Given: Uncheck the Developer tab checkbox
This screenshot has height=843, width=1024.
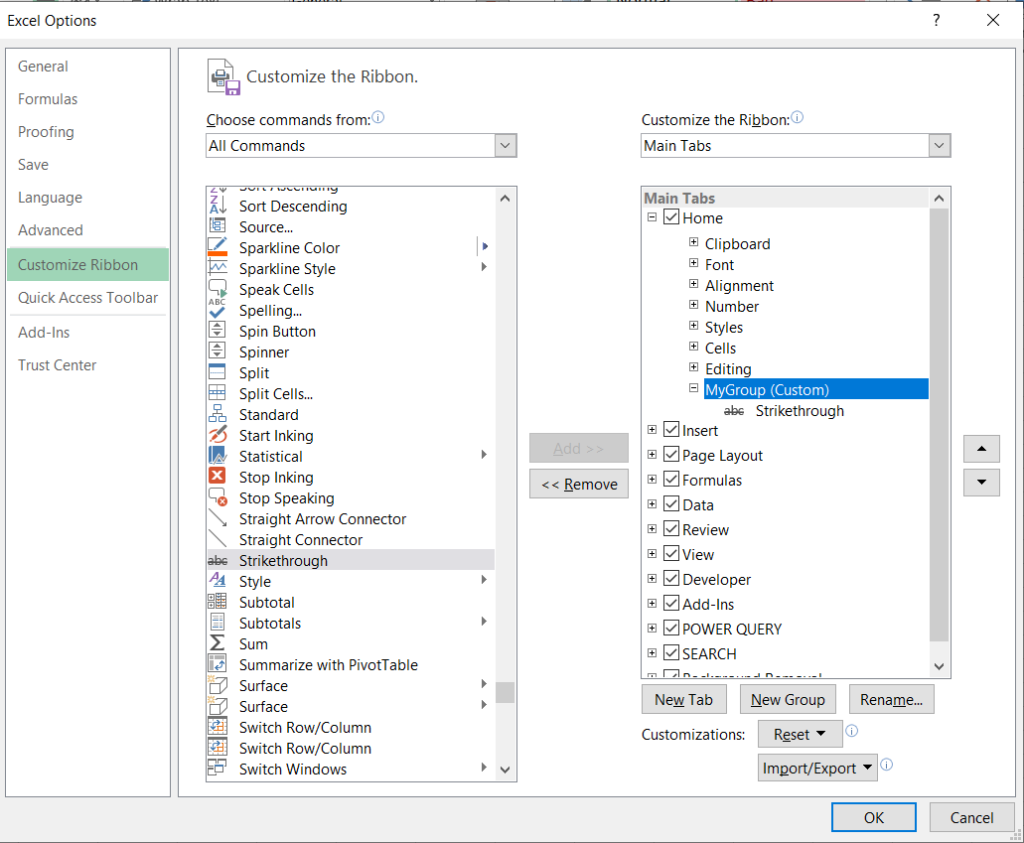Looking at the screenshot, I should pyautogui.click(x=671, y=580).
